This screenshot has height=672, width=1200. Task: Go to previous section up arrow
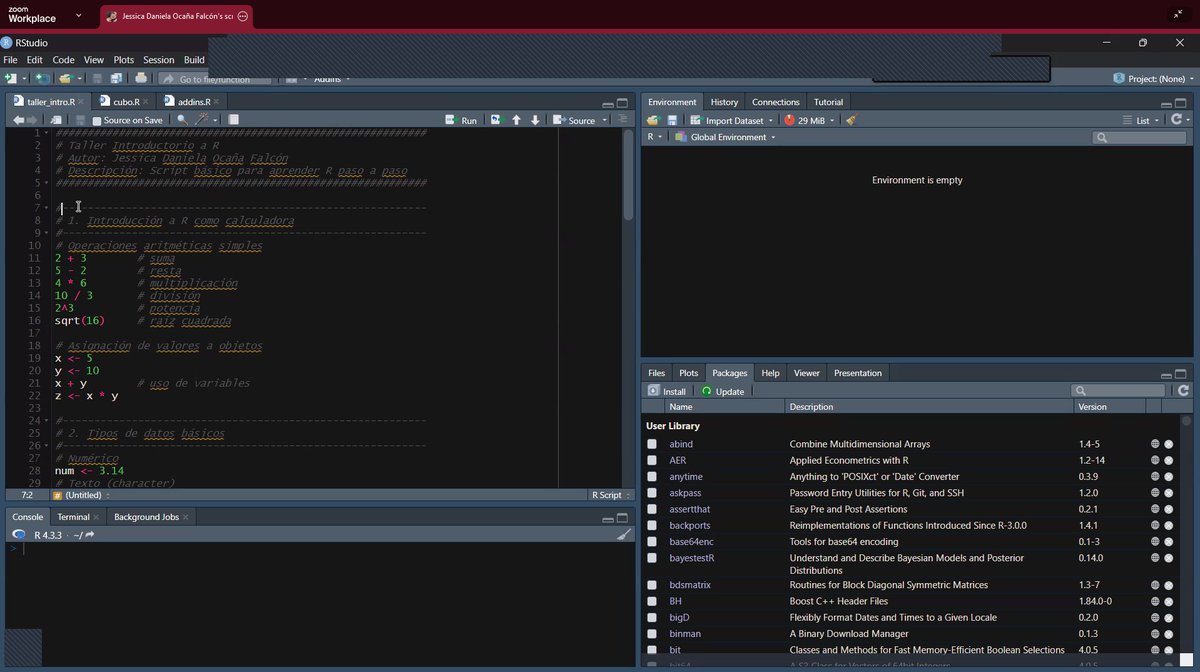[x=516, y=120]
